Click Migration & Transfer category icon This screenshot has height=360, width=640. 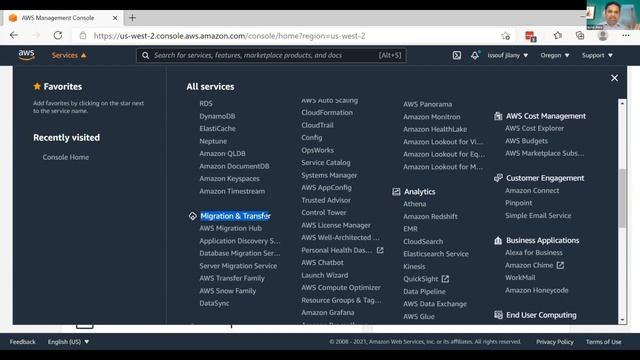(x=193, y=216)
